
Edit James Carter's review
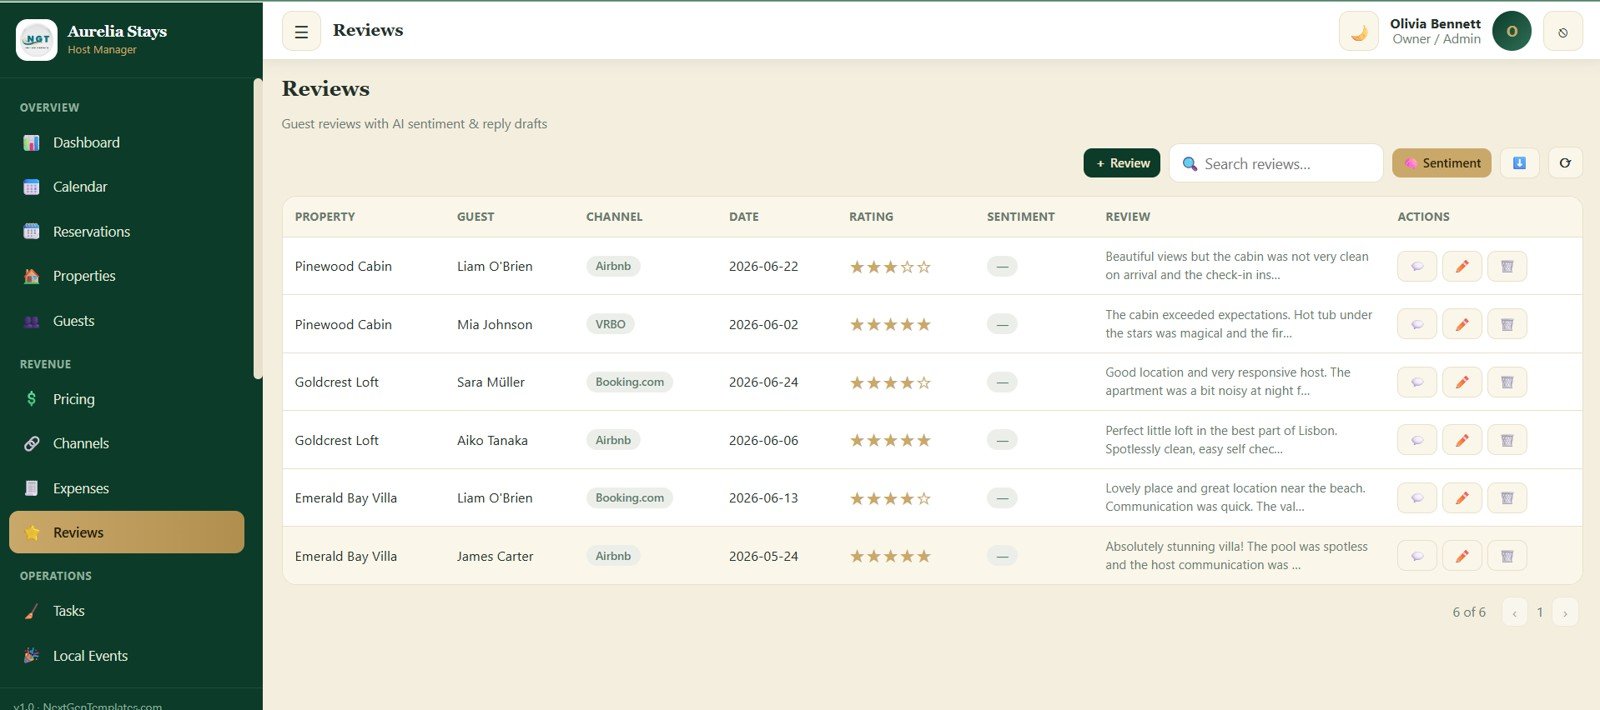(1462, 556)
